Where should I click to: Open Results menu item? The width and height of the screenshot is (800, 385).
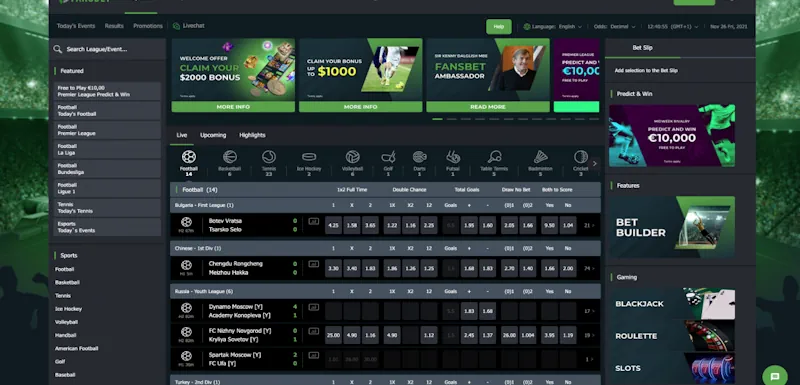(114, 26)
